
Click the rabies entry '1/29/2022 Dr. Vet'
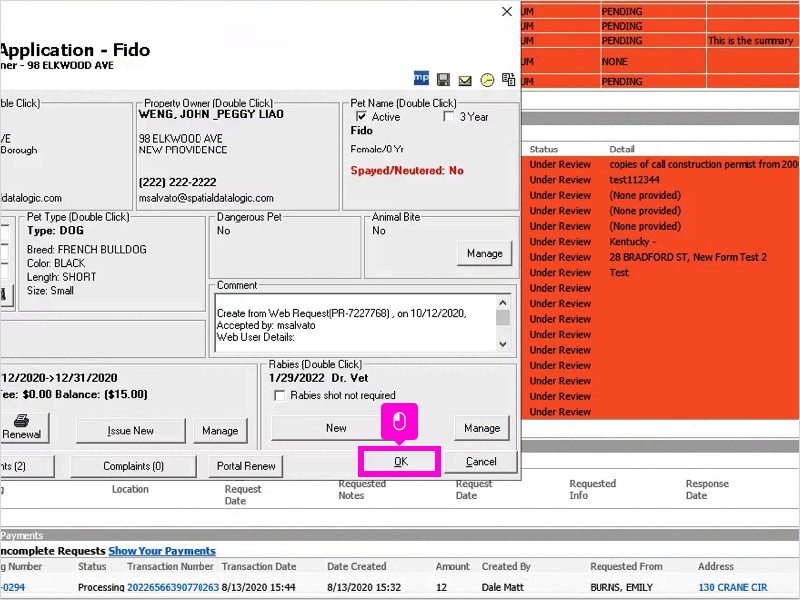[318, 378]
